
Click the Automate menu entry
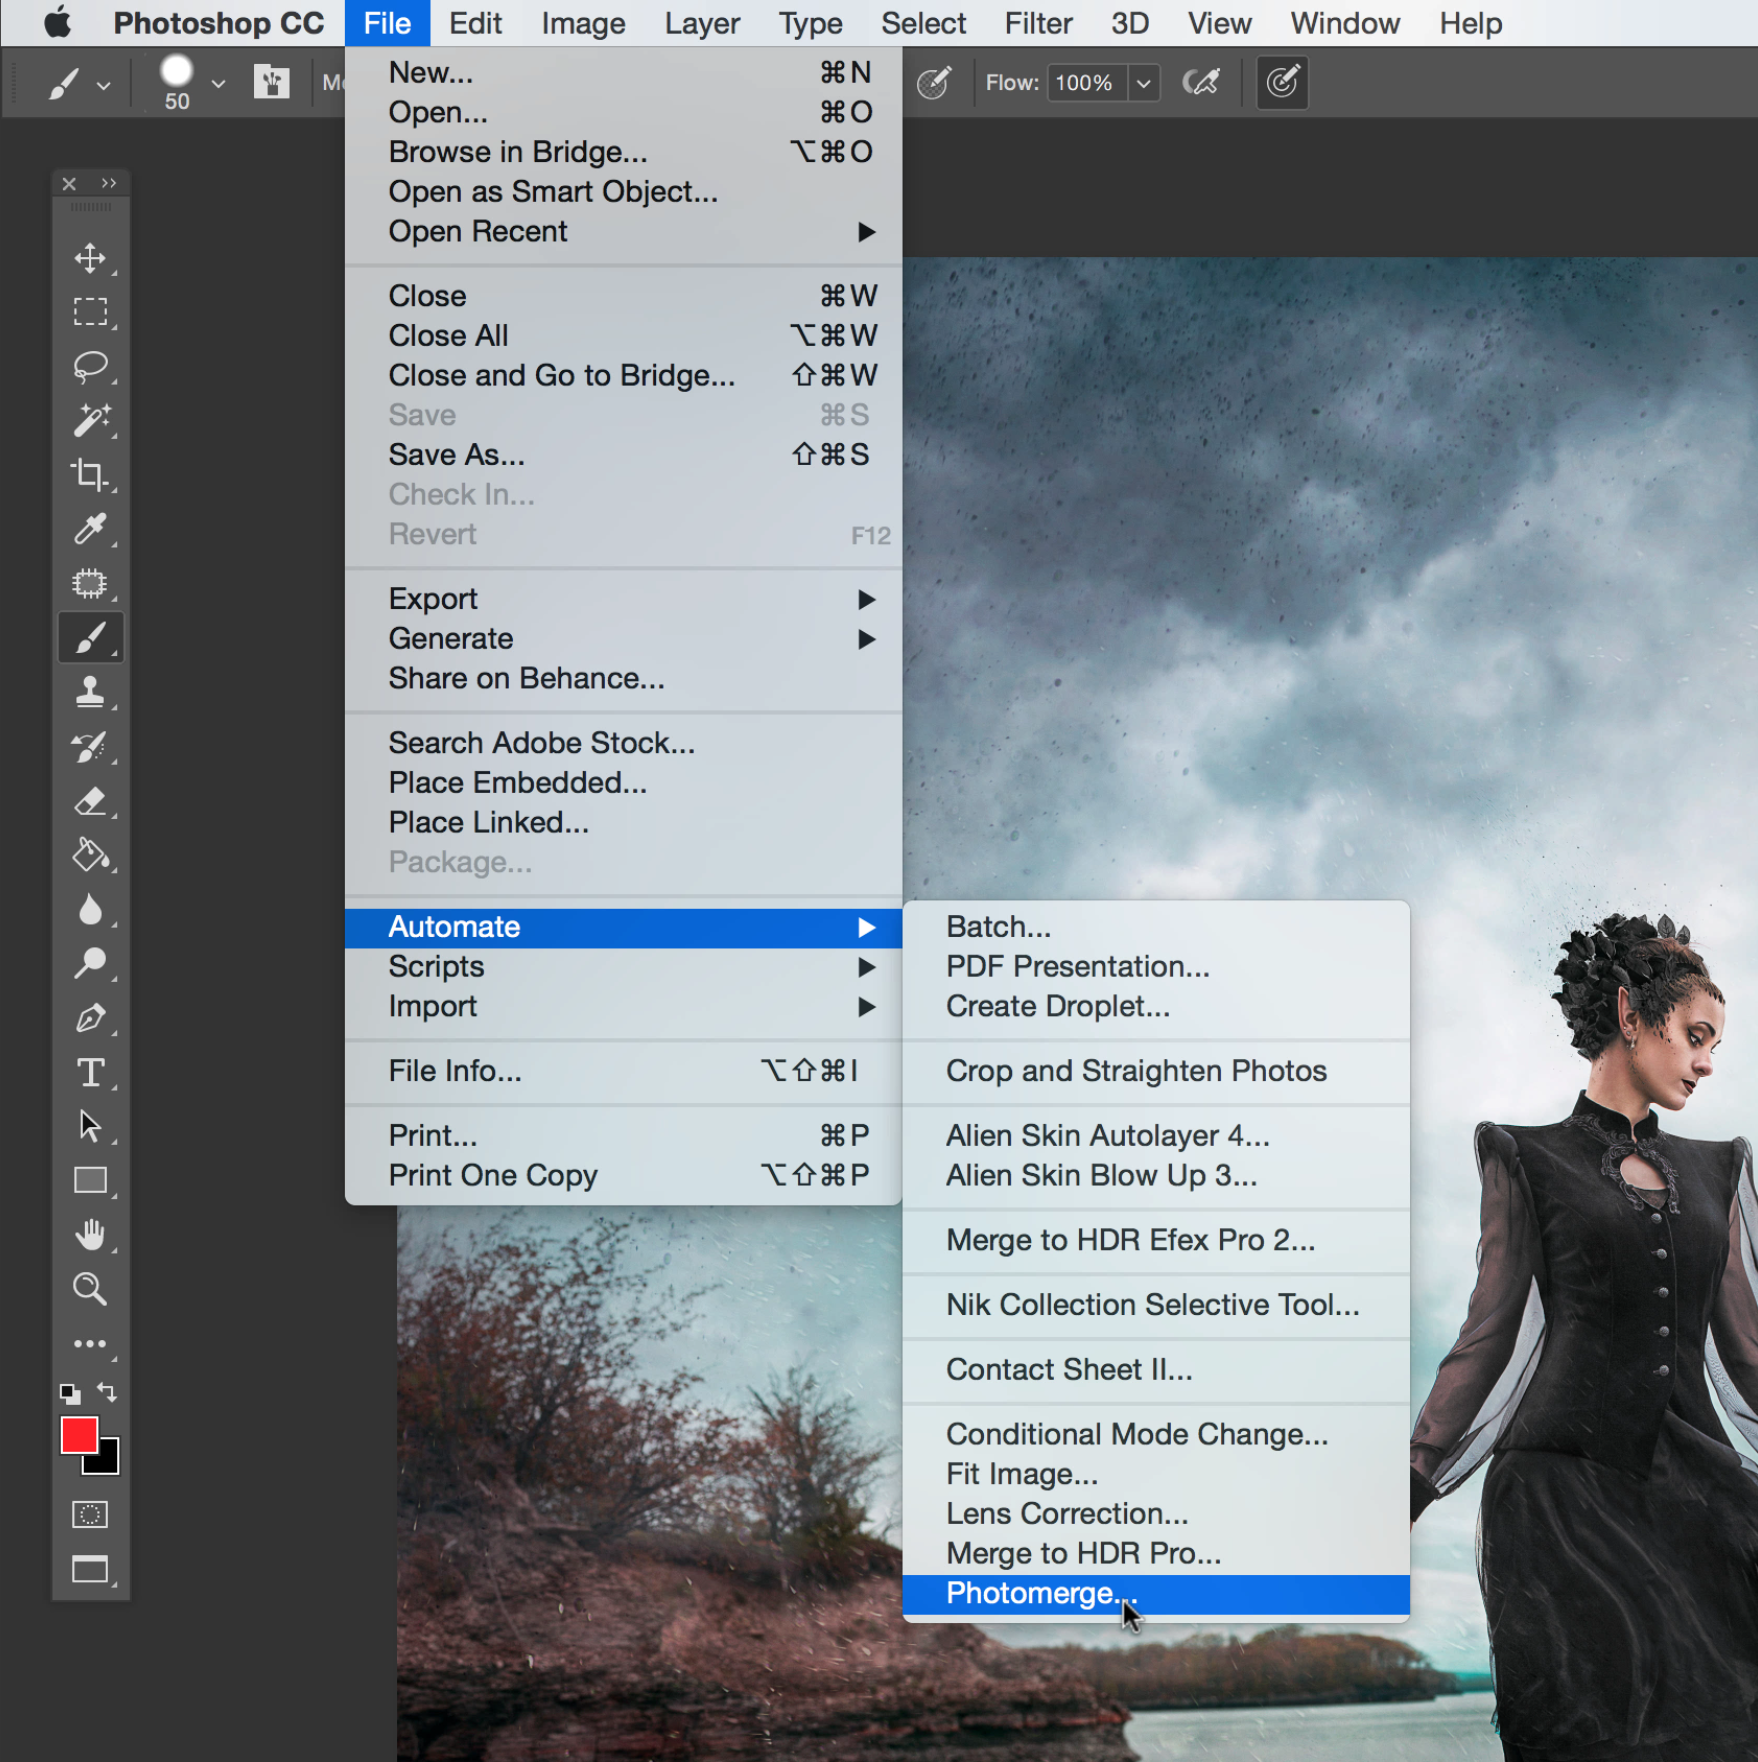[623, 927]
